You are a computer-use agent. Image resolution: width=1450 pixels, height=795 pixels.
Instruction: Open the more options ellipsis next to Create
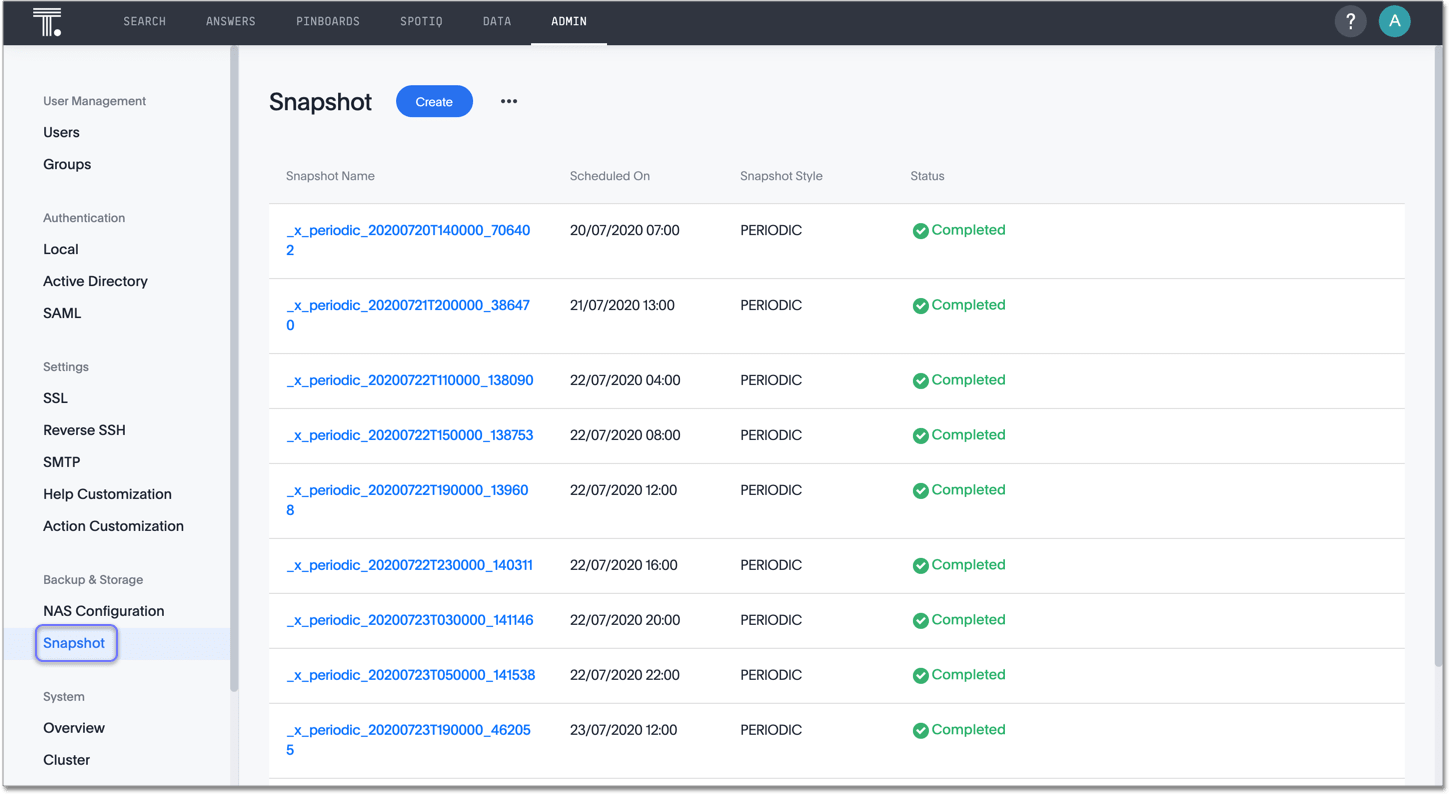508,101
